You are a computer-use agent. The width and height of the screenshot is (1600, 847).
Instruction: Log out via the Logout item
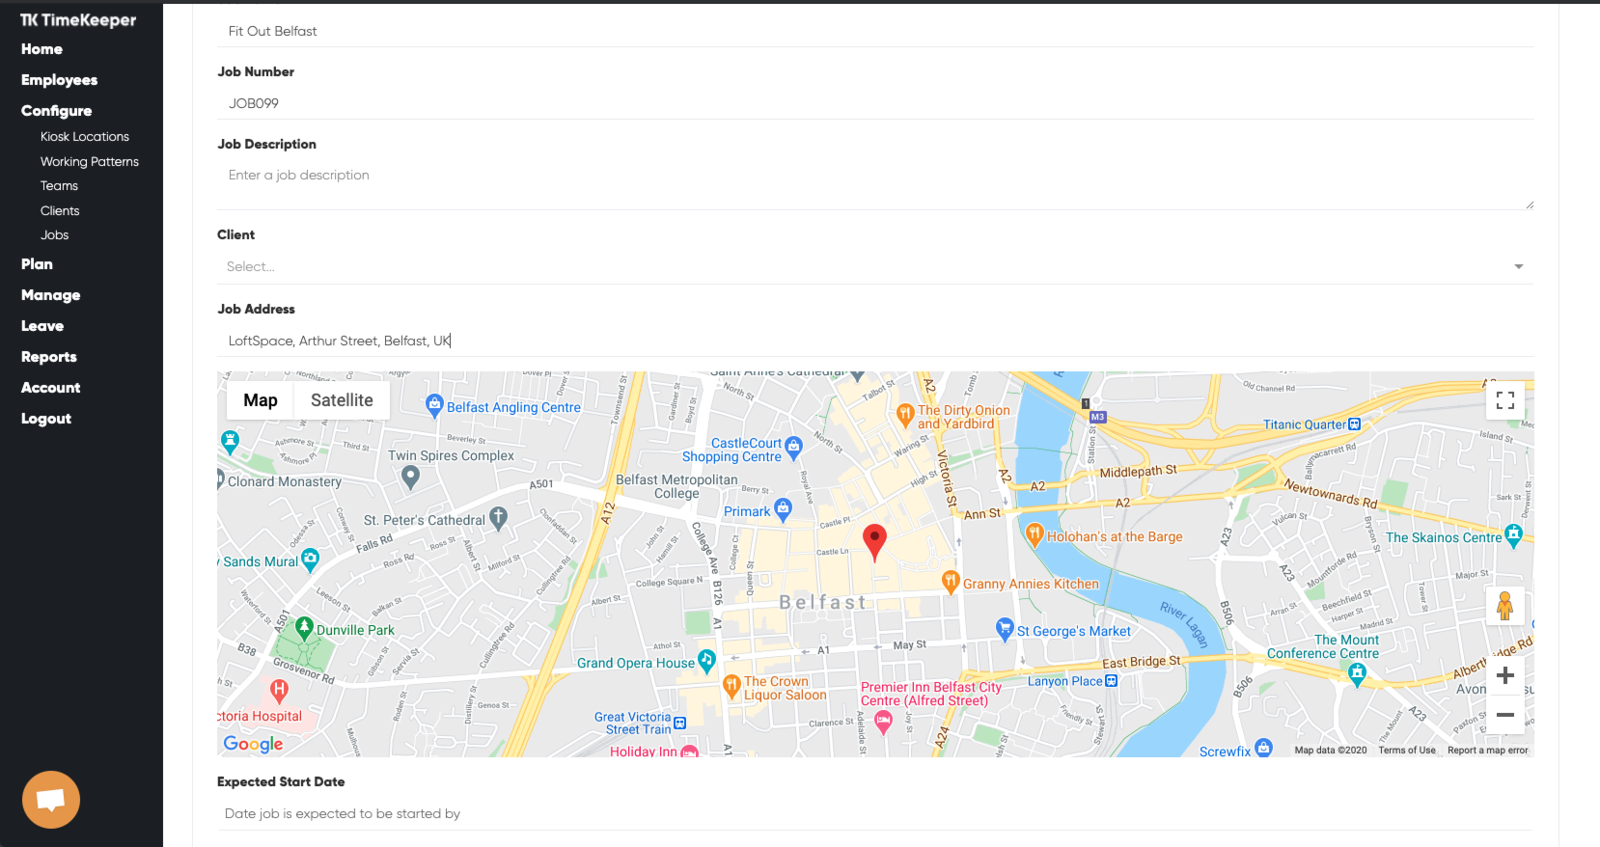click(46, 419)
